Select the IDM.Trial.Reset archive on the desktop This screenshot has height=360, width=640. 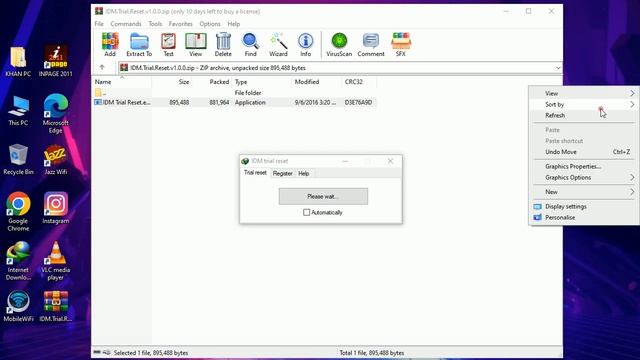56,306
